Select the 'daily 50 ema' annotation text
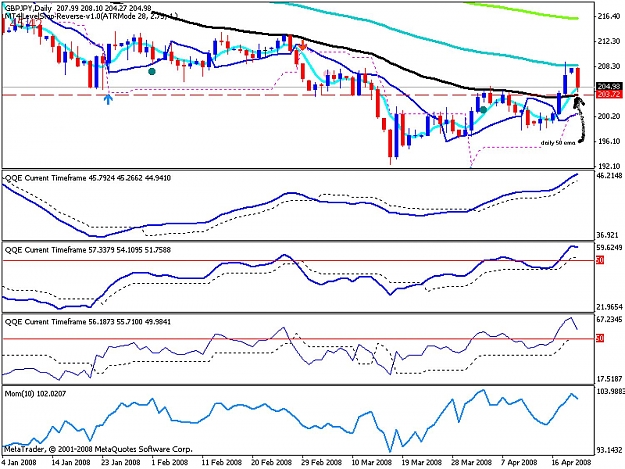This screenshot has height=469, width=625. [x=558, y=143]
